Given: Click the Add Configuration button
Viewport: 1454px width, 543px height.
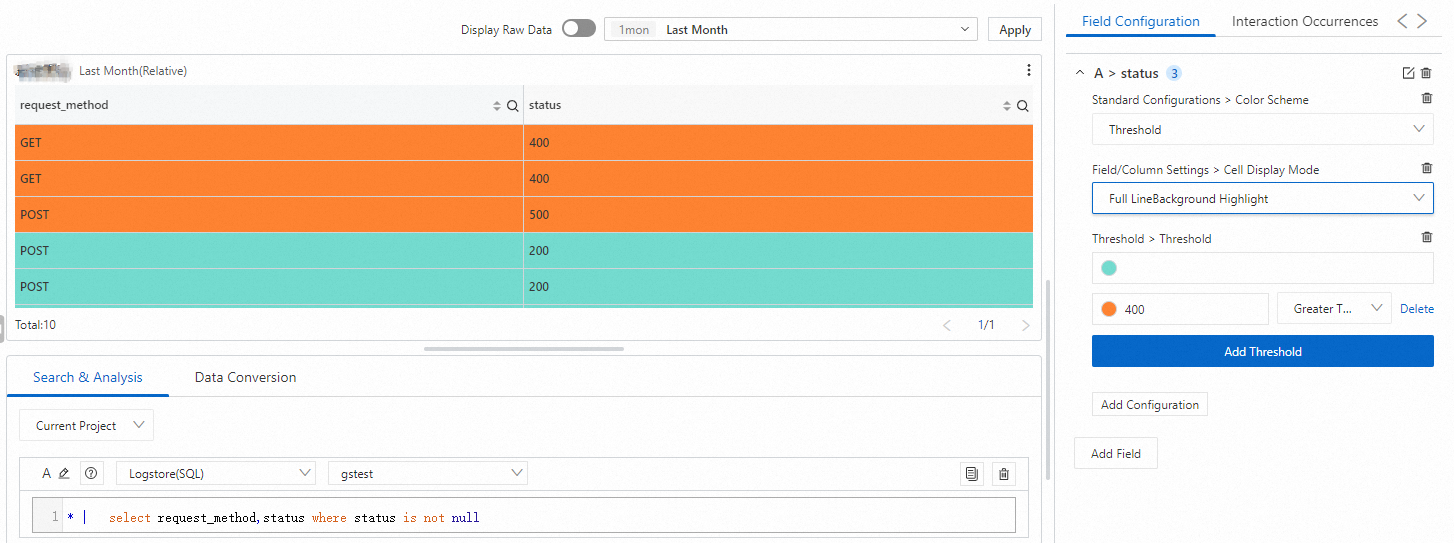Looking at the screenshot, I should point(1150,404).
